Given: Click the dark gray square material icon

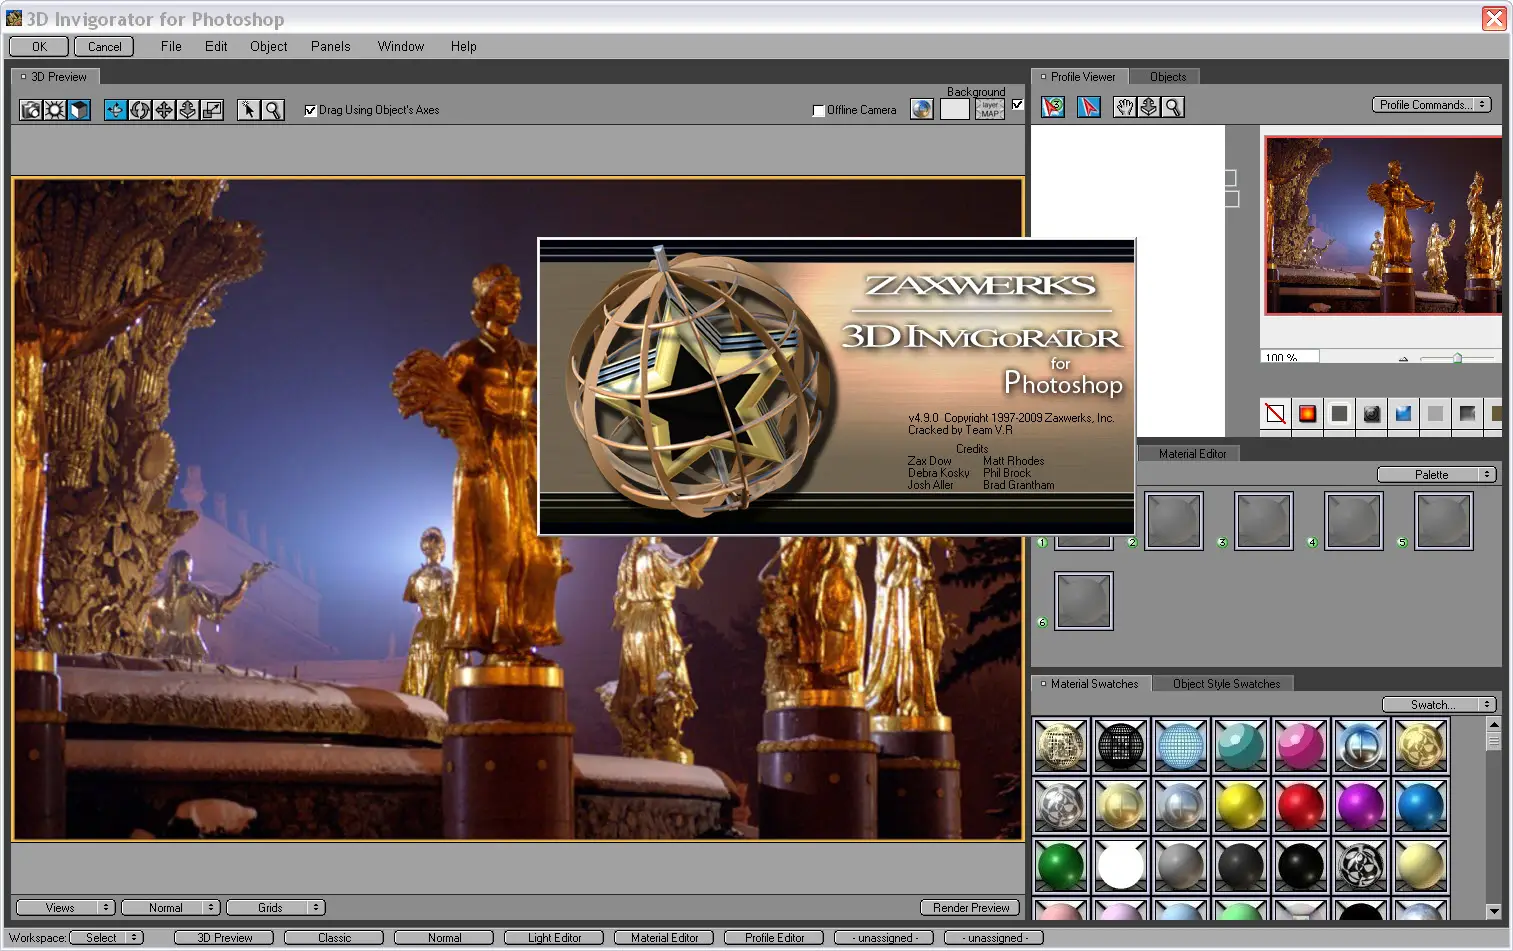Looking at the screenshot, I should (x=1339, y=414).
